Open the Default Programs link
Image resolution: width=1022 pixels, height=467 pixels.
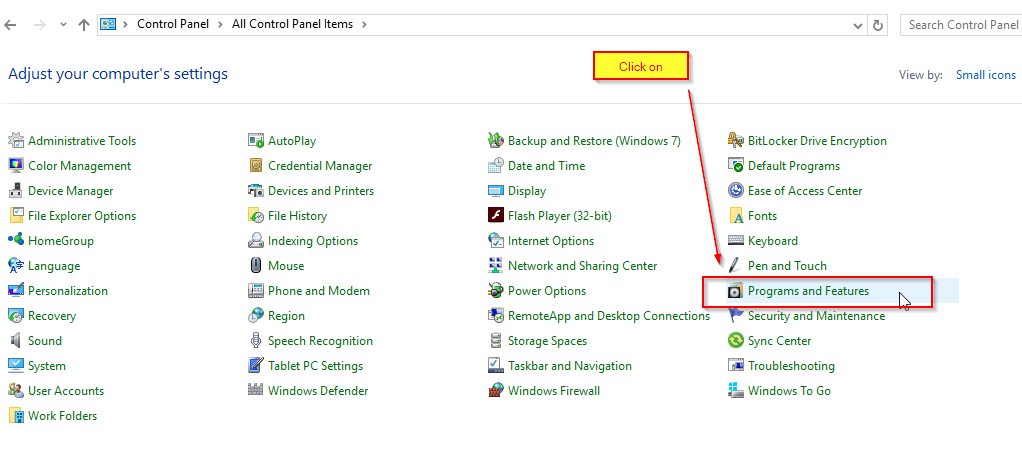coord(794,166)
